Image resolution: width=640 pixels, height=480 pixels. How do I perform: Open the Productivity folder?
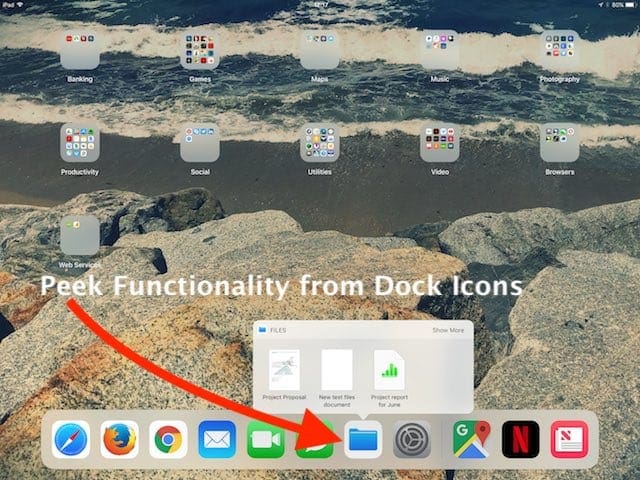[x=80, y=143]
